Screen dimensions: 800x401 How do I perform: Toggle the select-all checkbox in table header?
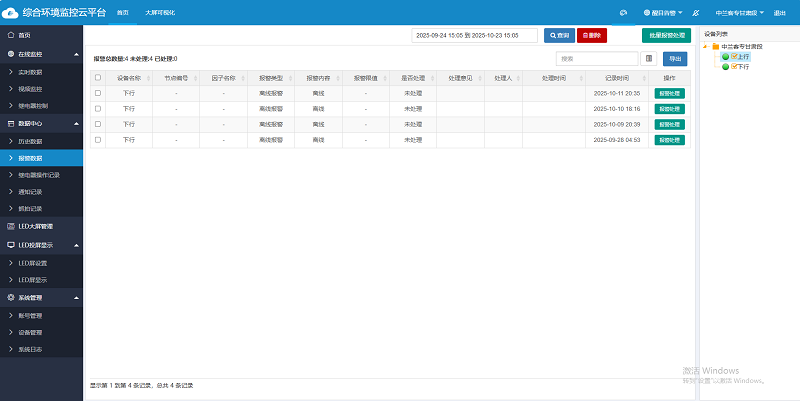97,77
